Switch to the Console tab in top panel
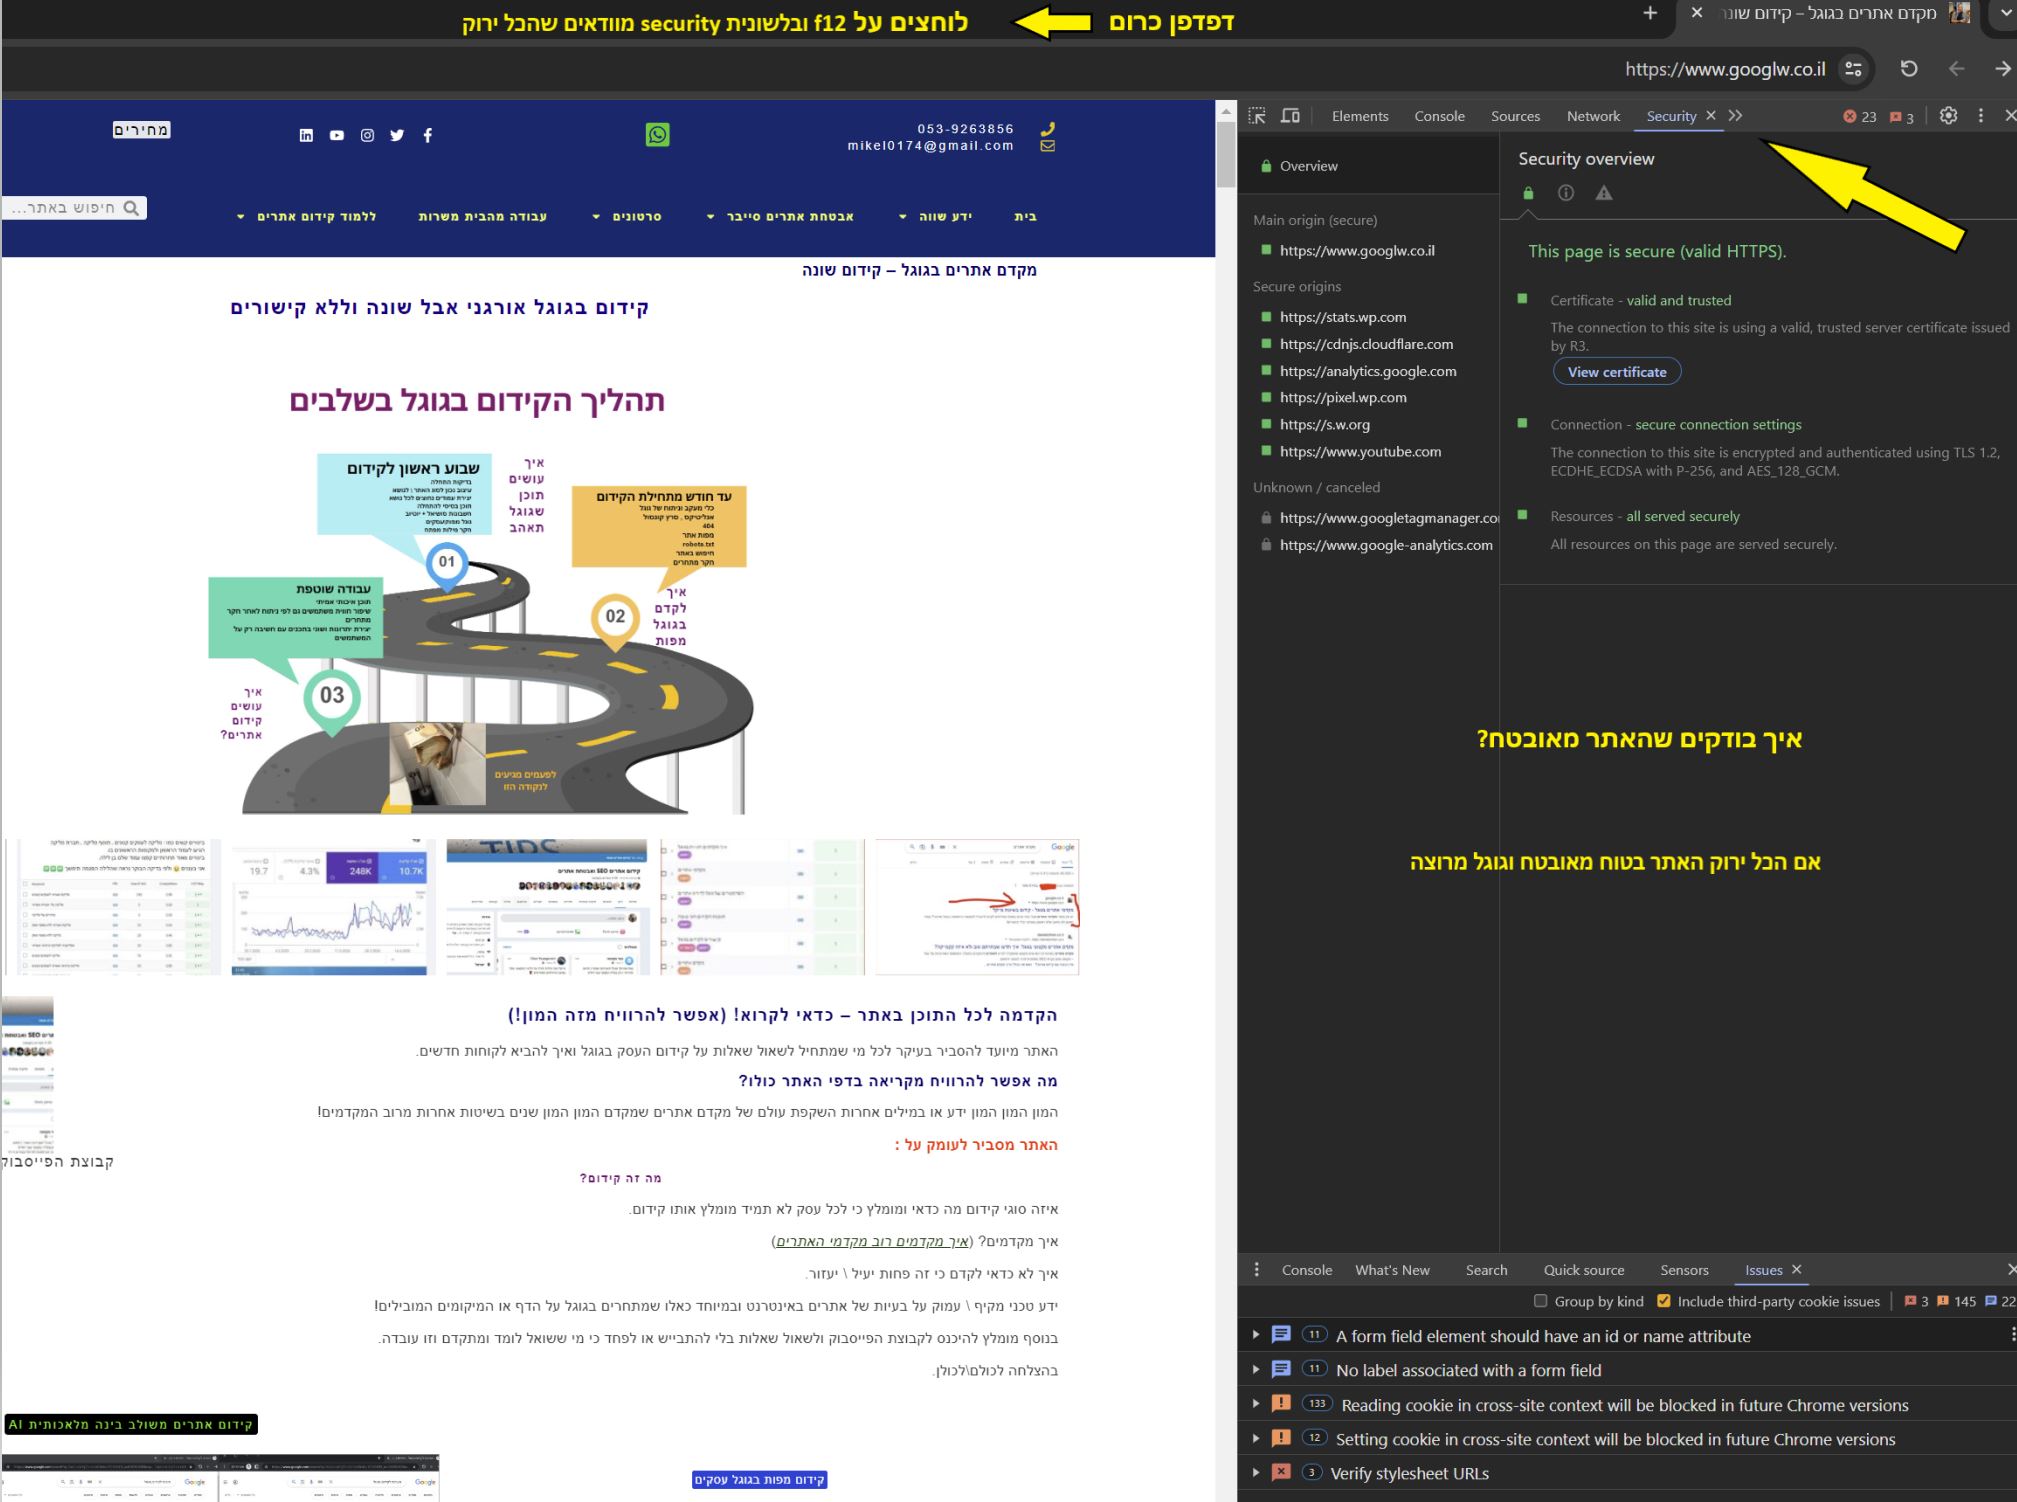The width and height of the screenshot is (2017, 1502). click(x=1439, y=116)
